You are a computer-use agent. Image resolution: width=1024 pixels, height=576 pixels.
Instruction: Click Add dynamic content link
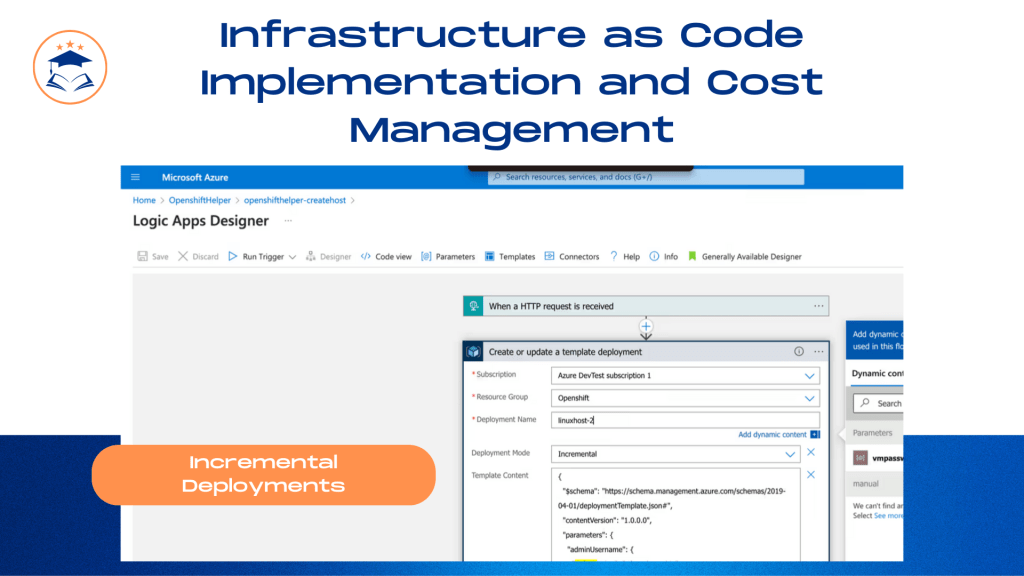pyautogui.click(x=772, y=434)
